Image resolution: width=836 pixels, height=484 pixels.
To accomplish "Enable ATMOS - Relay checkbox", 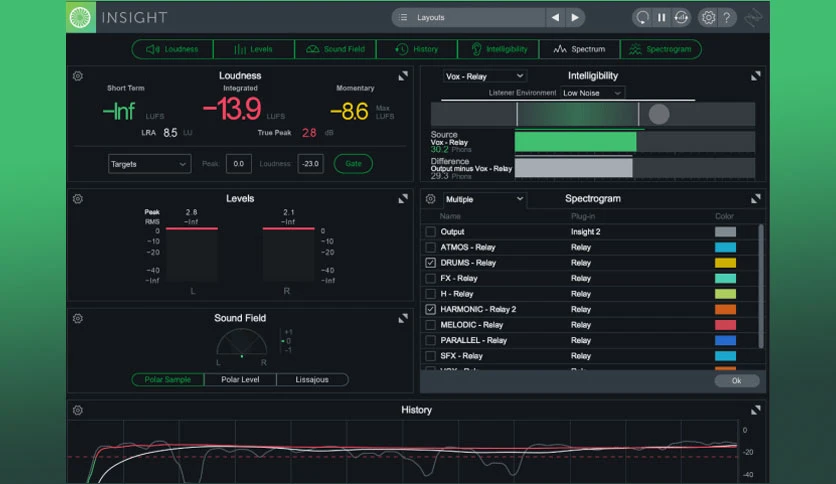I will coord(430,247).
